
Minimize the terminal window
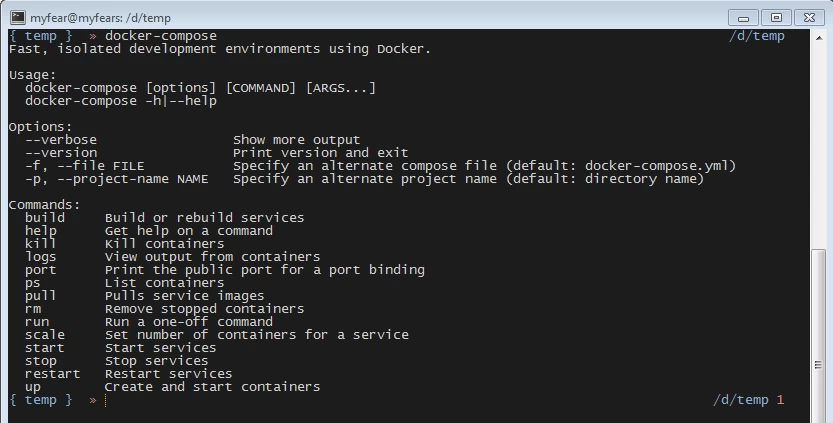point(743,18)
